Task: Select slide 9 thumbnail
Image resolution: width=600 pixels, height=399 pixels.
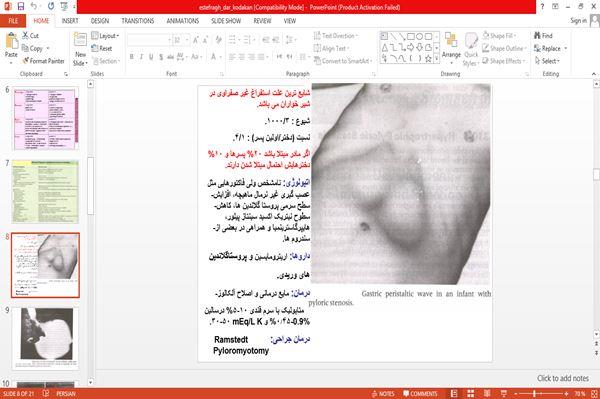Action: (46, 338)
